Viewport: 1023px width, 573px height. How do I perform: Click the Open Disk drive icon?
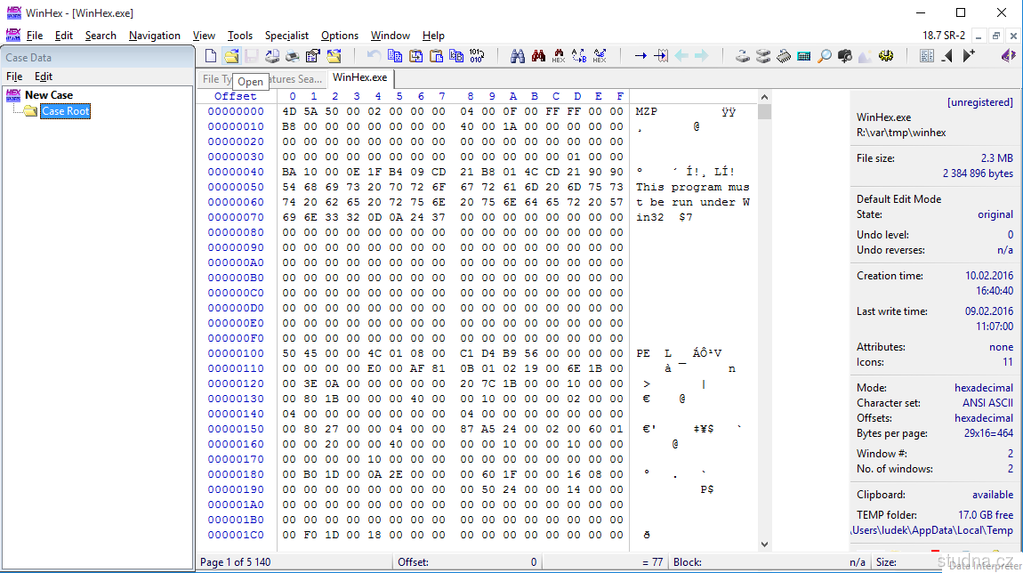[742, 56]
